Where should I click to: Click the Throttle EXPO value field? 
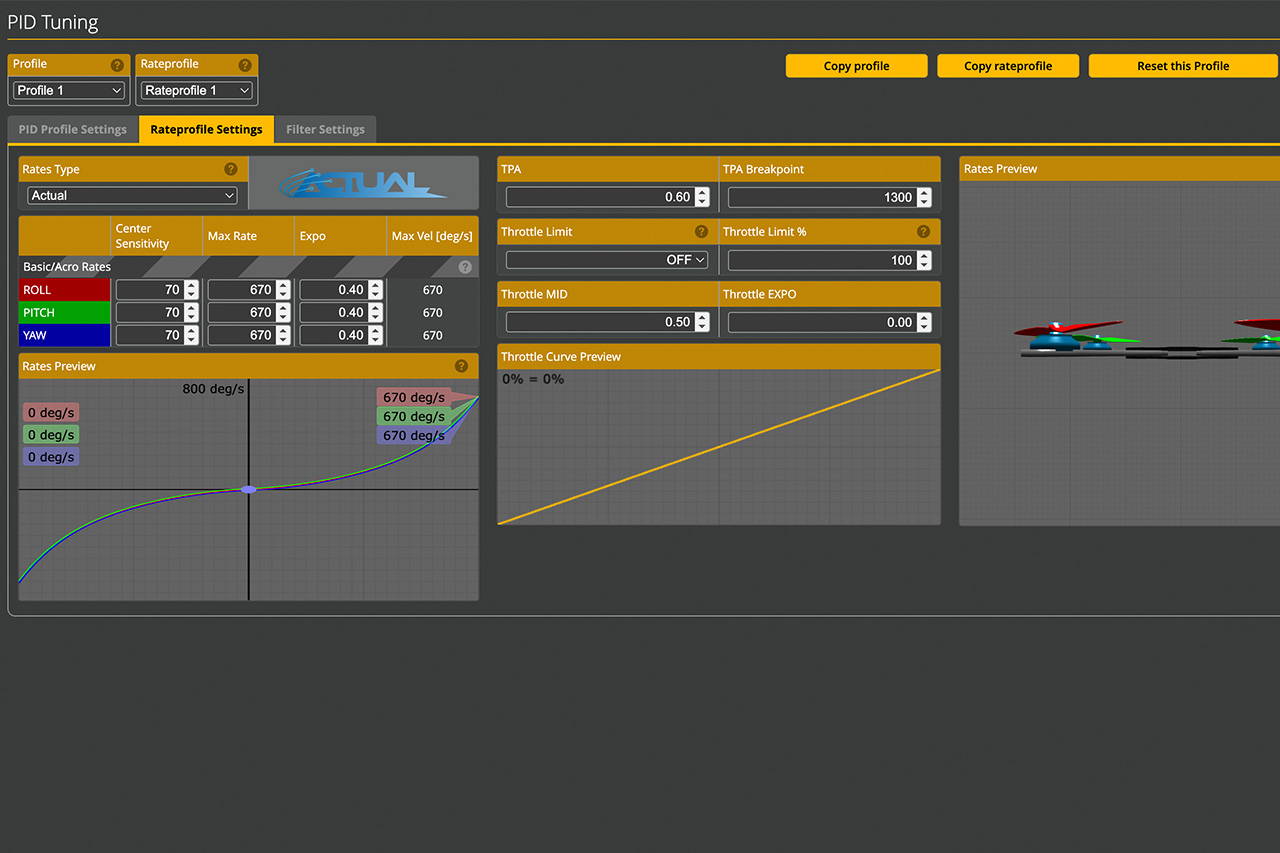coord(830,322)
